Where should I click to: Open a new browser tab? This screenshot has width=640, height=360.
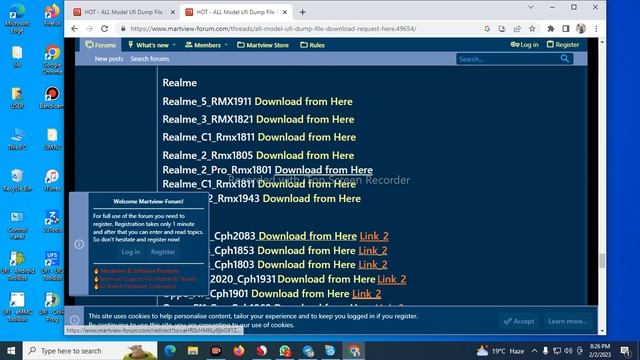pyautogui.click(x=302, y=12)
